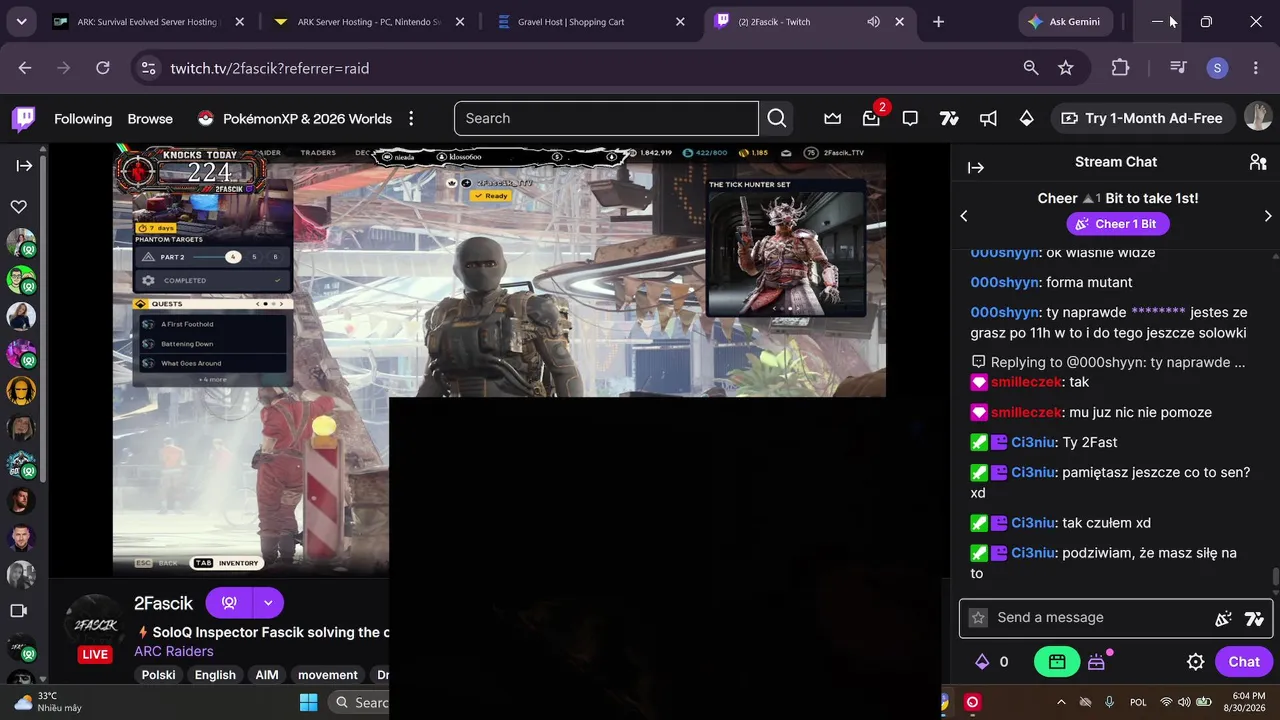Viewport: 1280px width, 720px height.
Task: Click the twitch.tv address bar URL
Action: pos(270,68)
